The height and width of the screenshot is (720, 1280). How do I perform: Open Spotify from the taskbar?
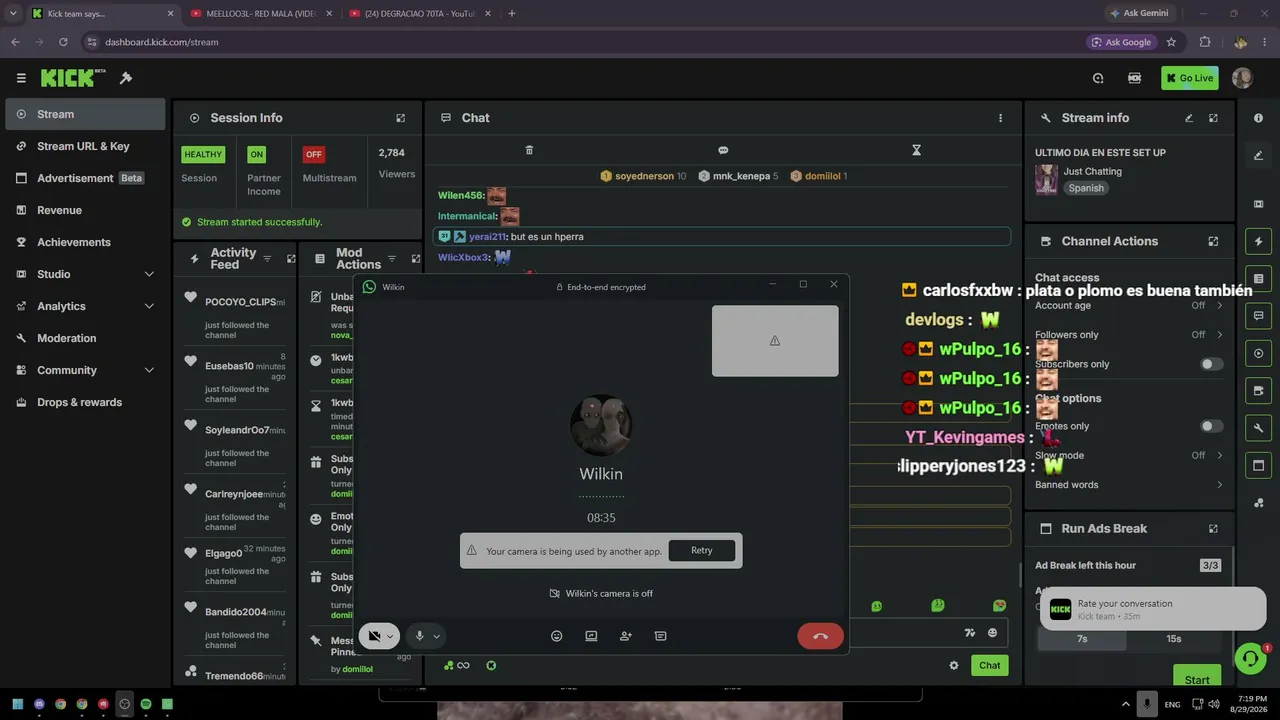coord(146,704)
